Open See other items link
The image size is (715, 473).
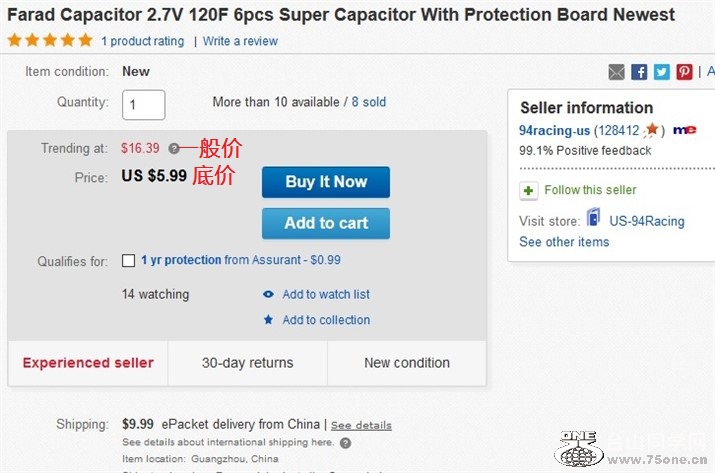click(x=563, y=242)
